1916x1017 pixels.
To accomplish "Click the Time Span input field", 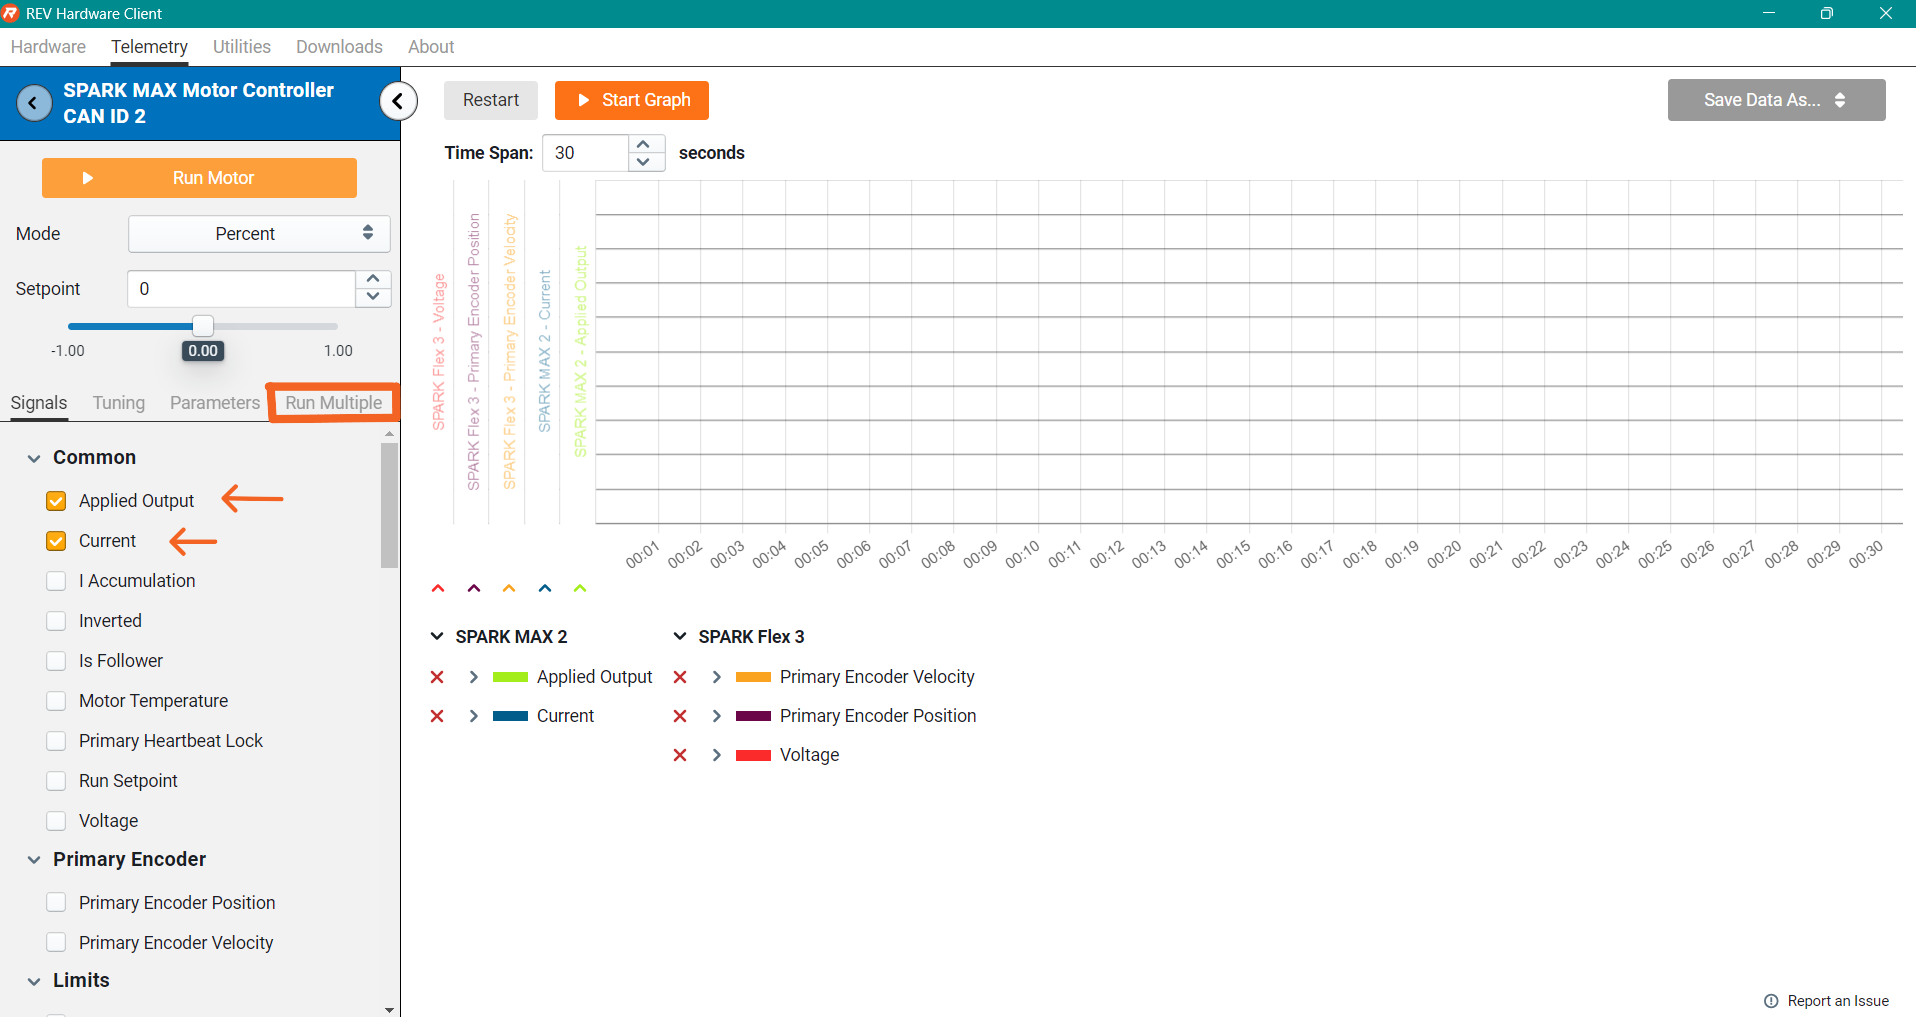I will click(586, 153).
